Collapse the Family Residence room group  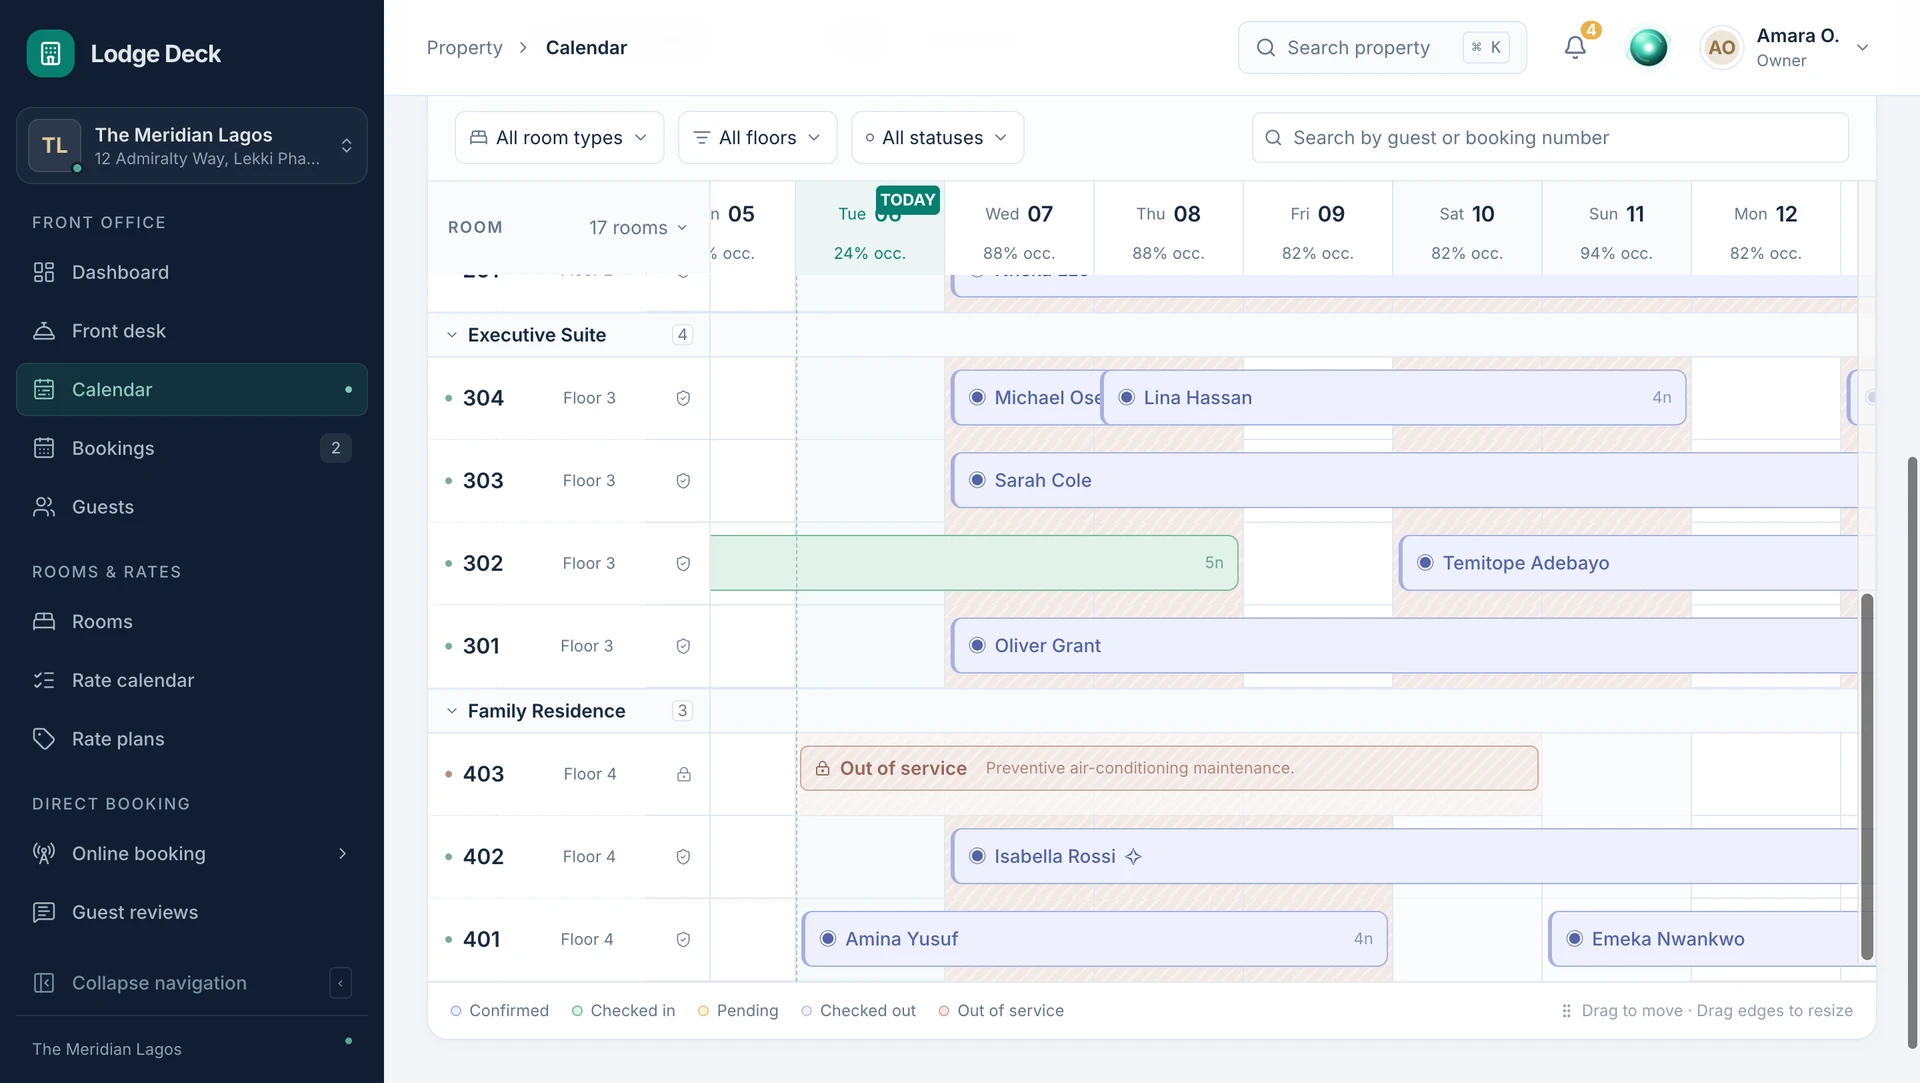(x=452, y=711)
